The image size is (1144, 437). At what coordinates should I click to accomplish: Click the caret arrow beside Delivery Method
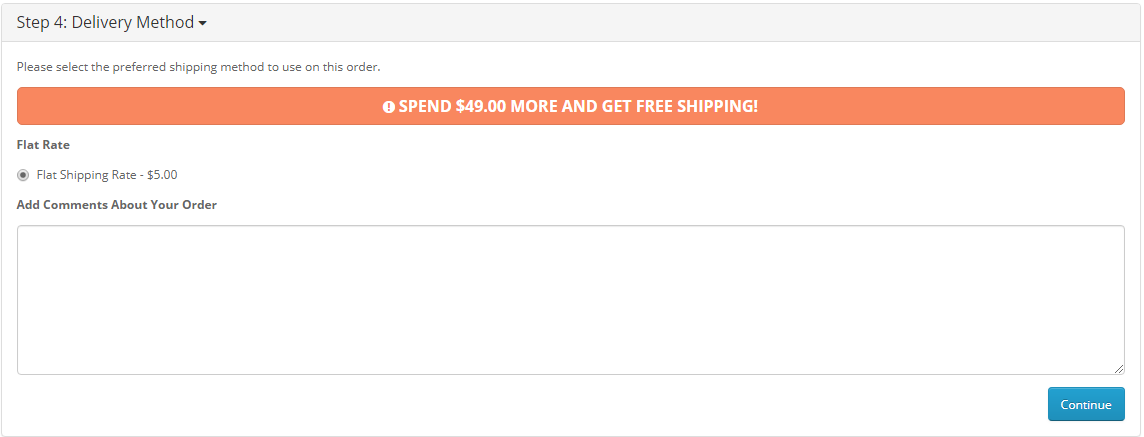(202, 23)
